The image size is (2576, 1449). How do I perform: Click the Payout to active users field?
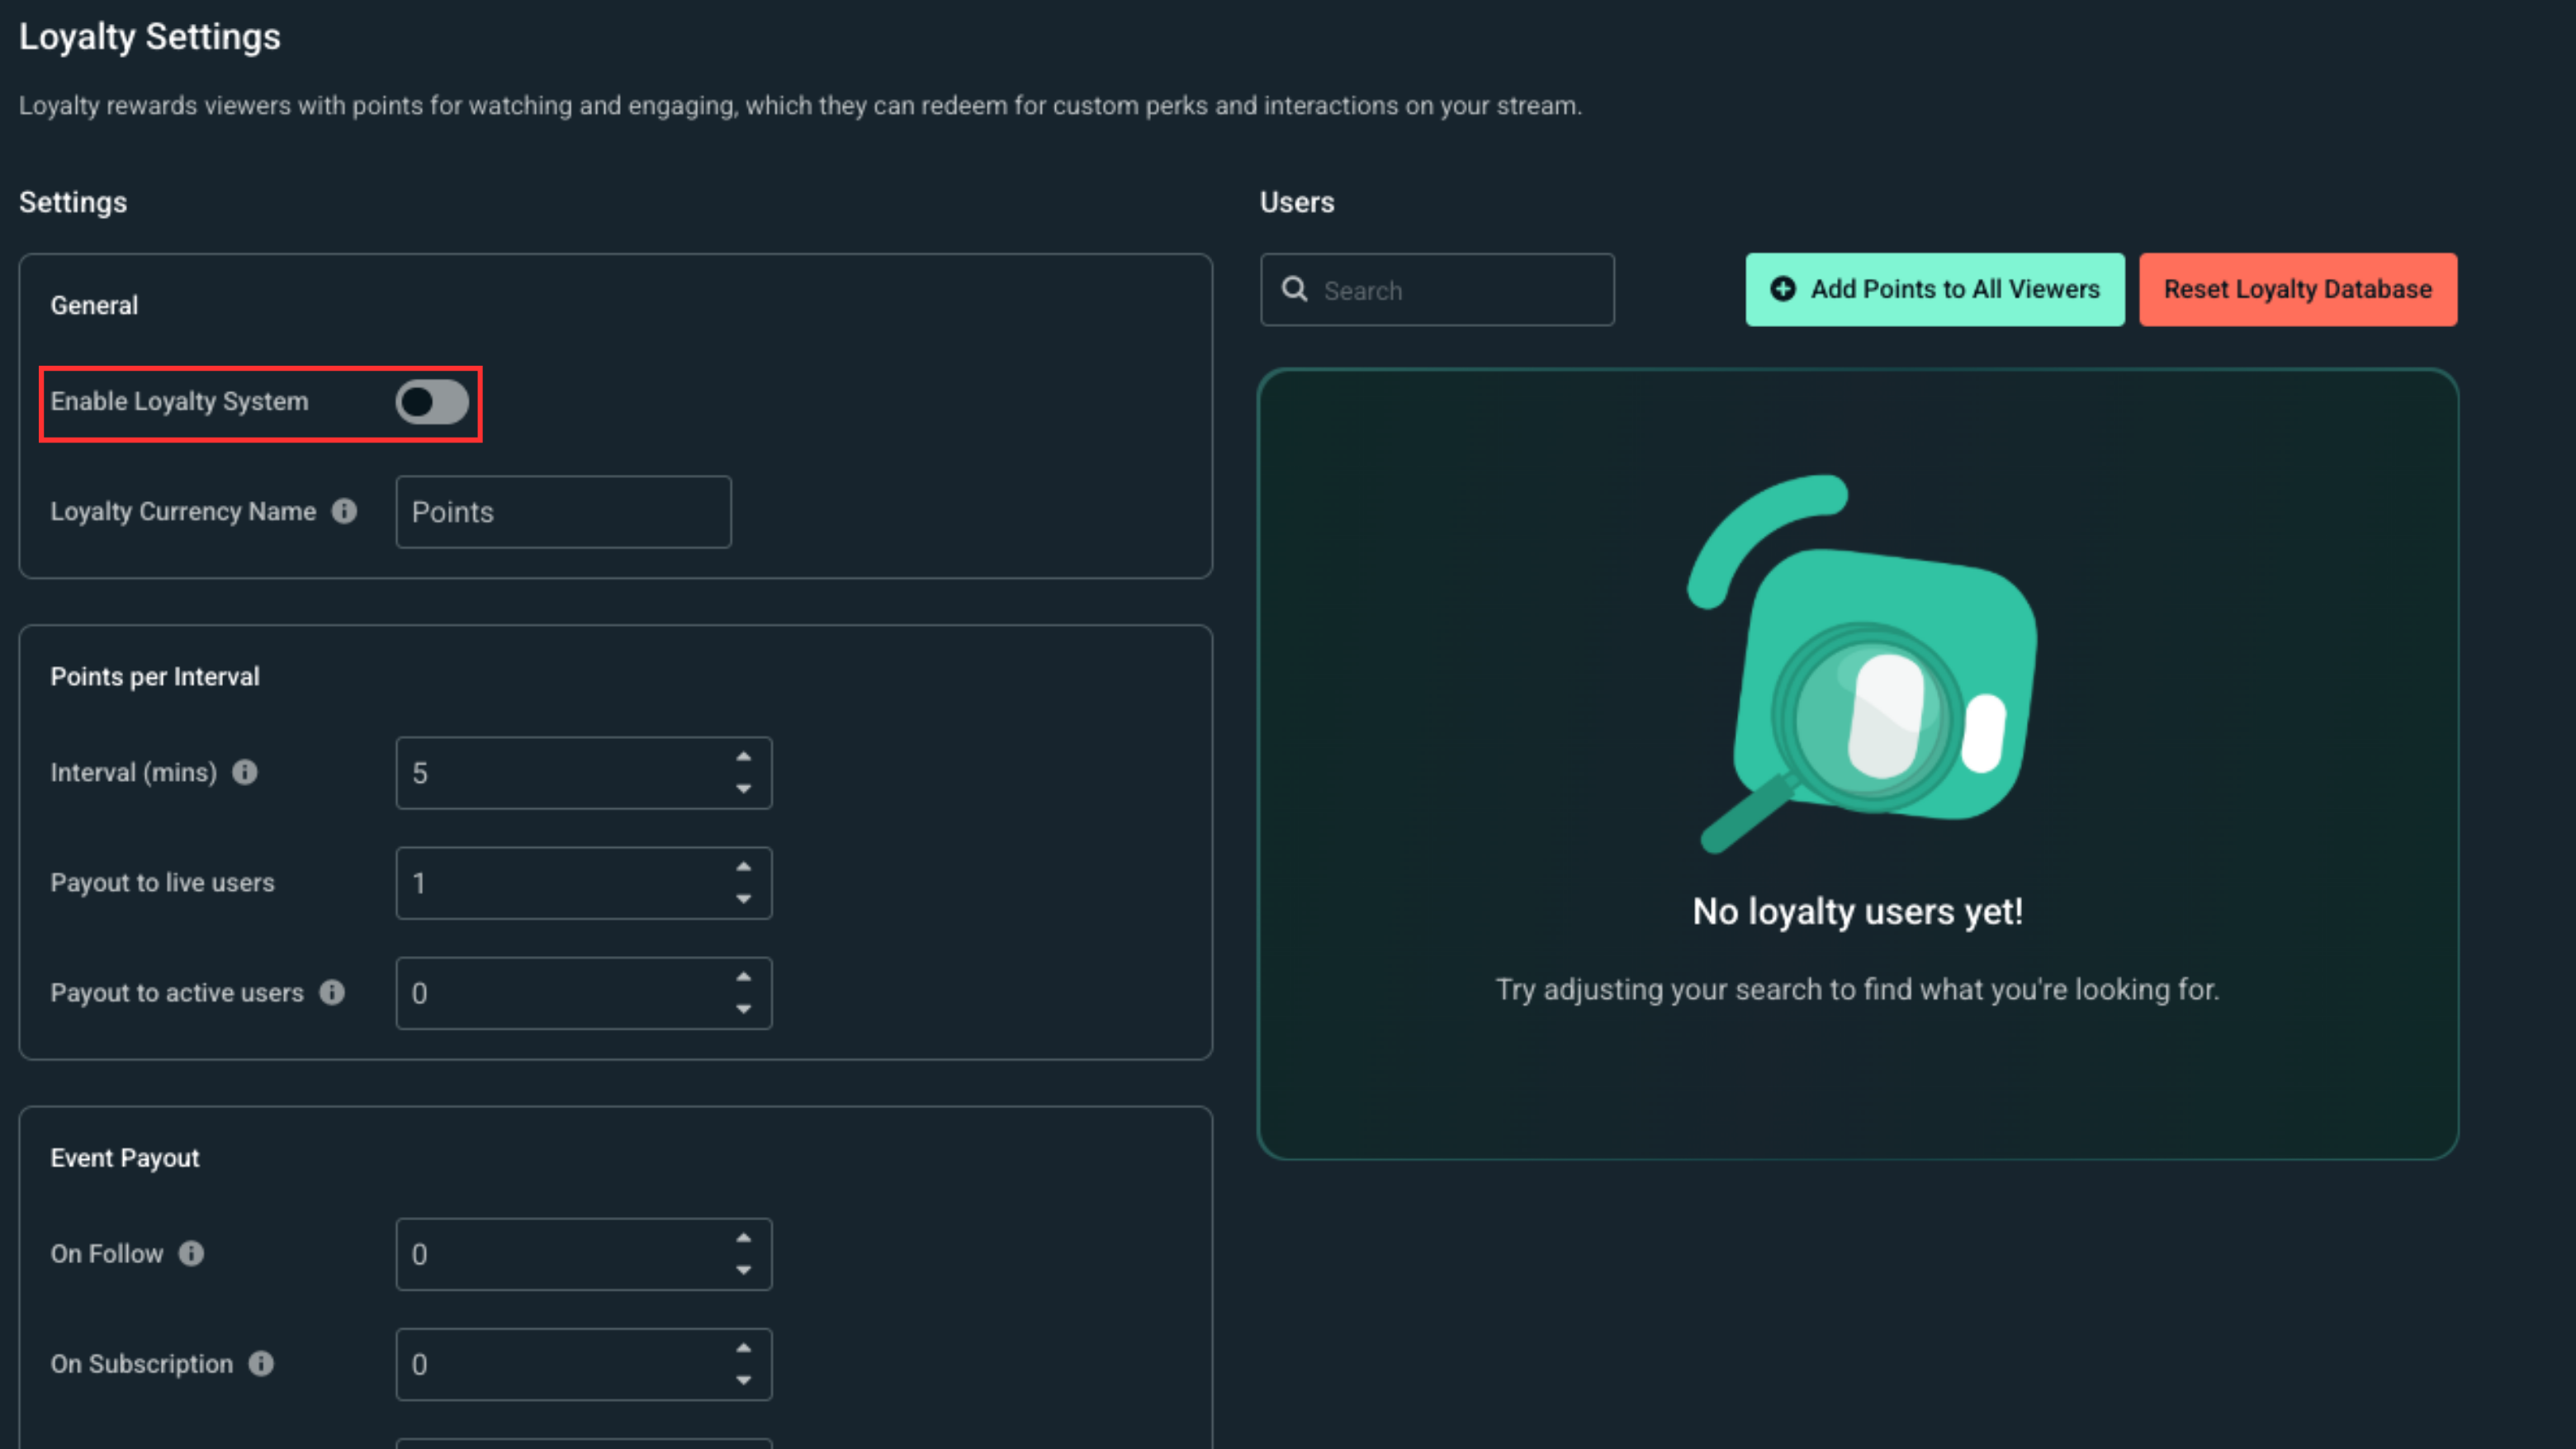pos(583,993)
